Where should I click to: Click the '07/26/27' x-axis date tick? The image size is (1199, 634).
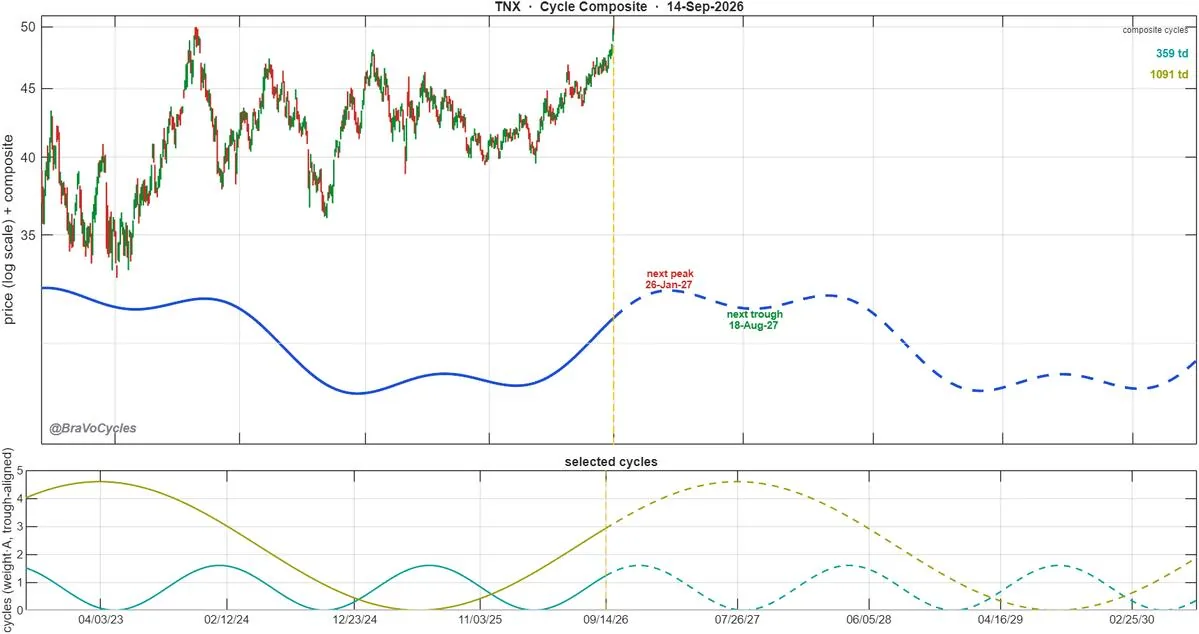[x=738, y=619]
